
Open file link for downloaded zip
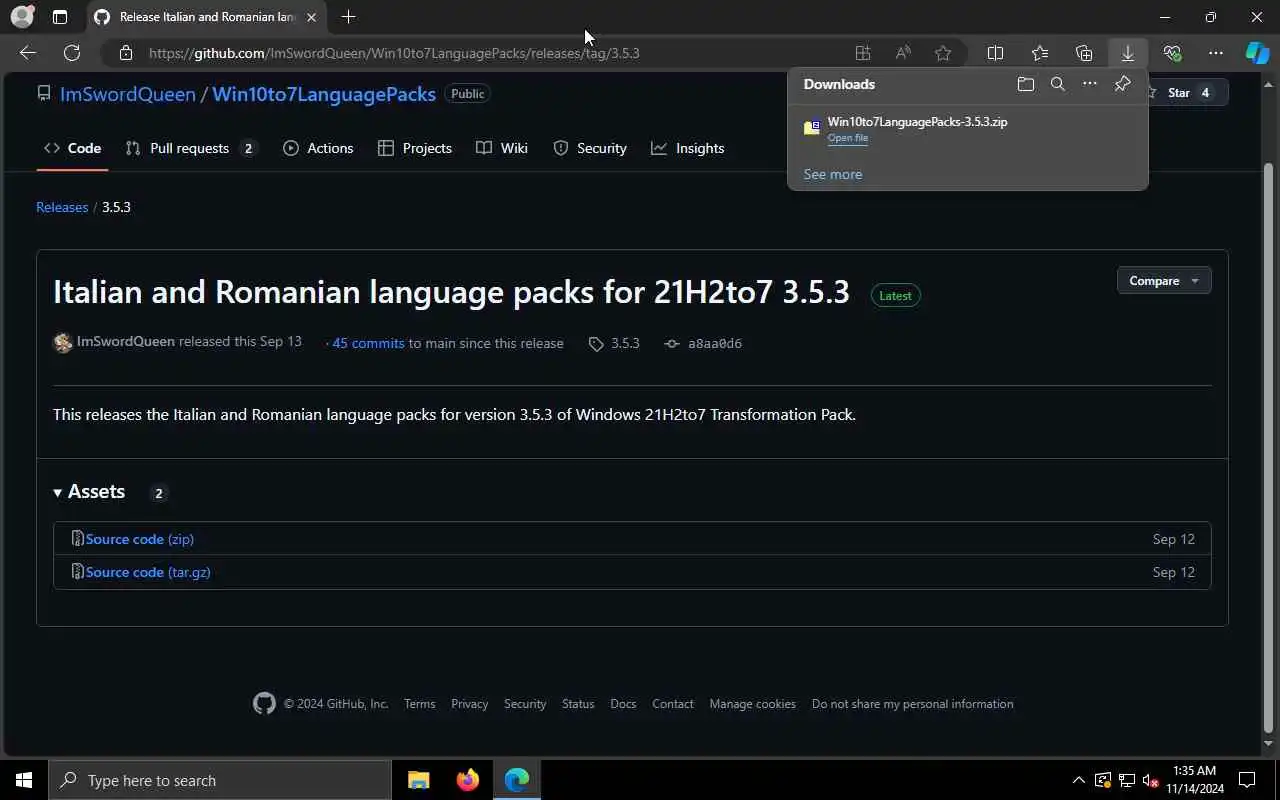pyautogui.click(x=847, y=138)
